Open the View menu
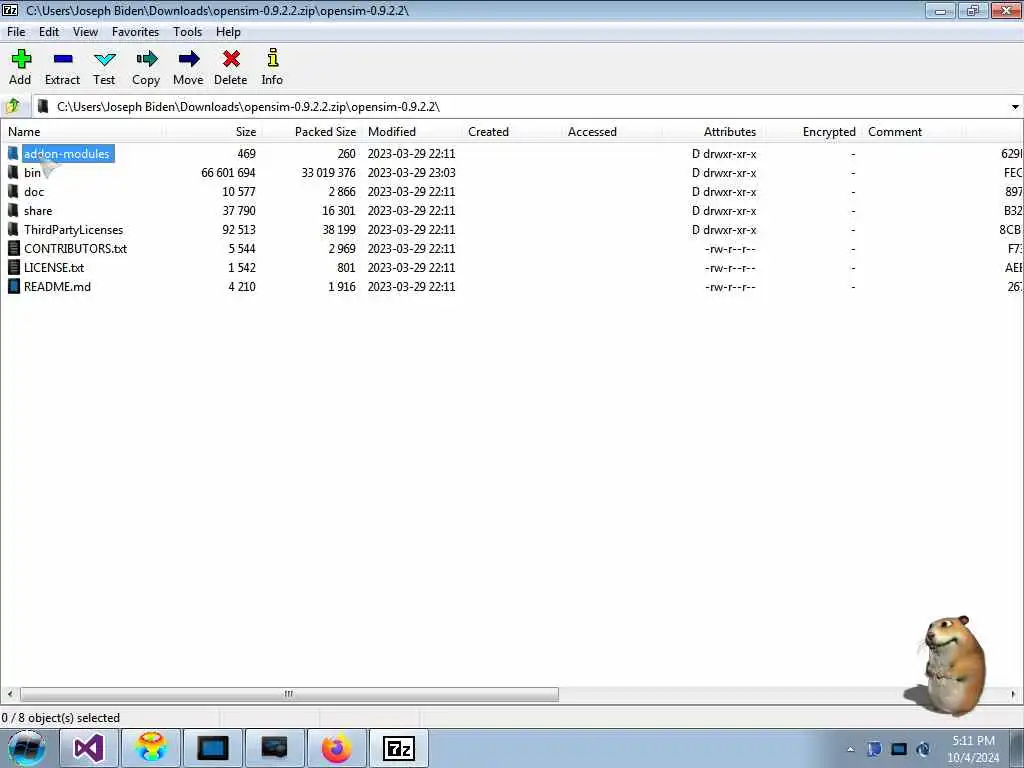The width and height of the screenshot is (1024, 768). click(x=85, y=31)
